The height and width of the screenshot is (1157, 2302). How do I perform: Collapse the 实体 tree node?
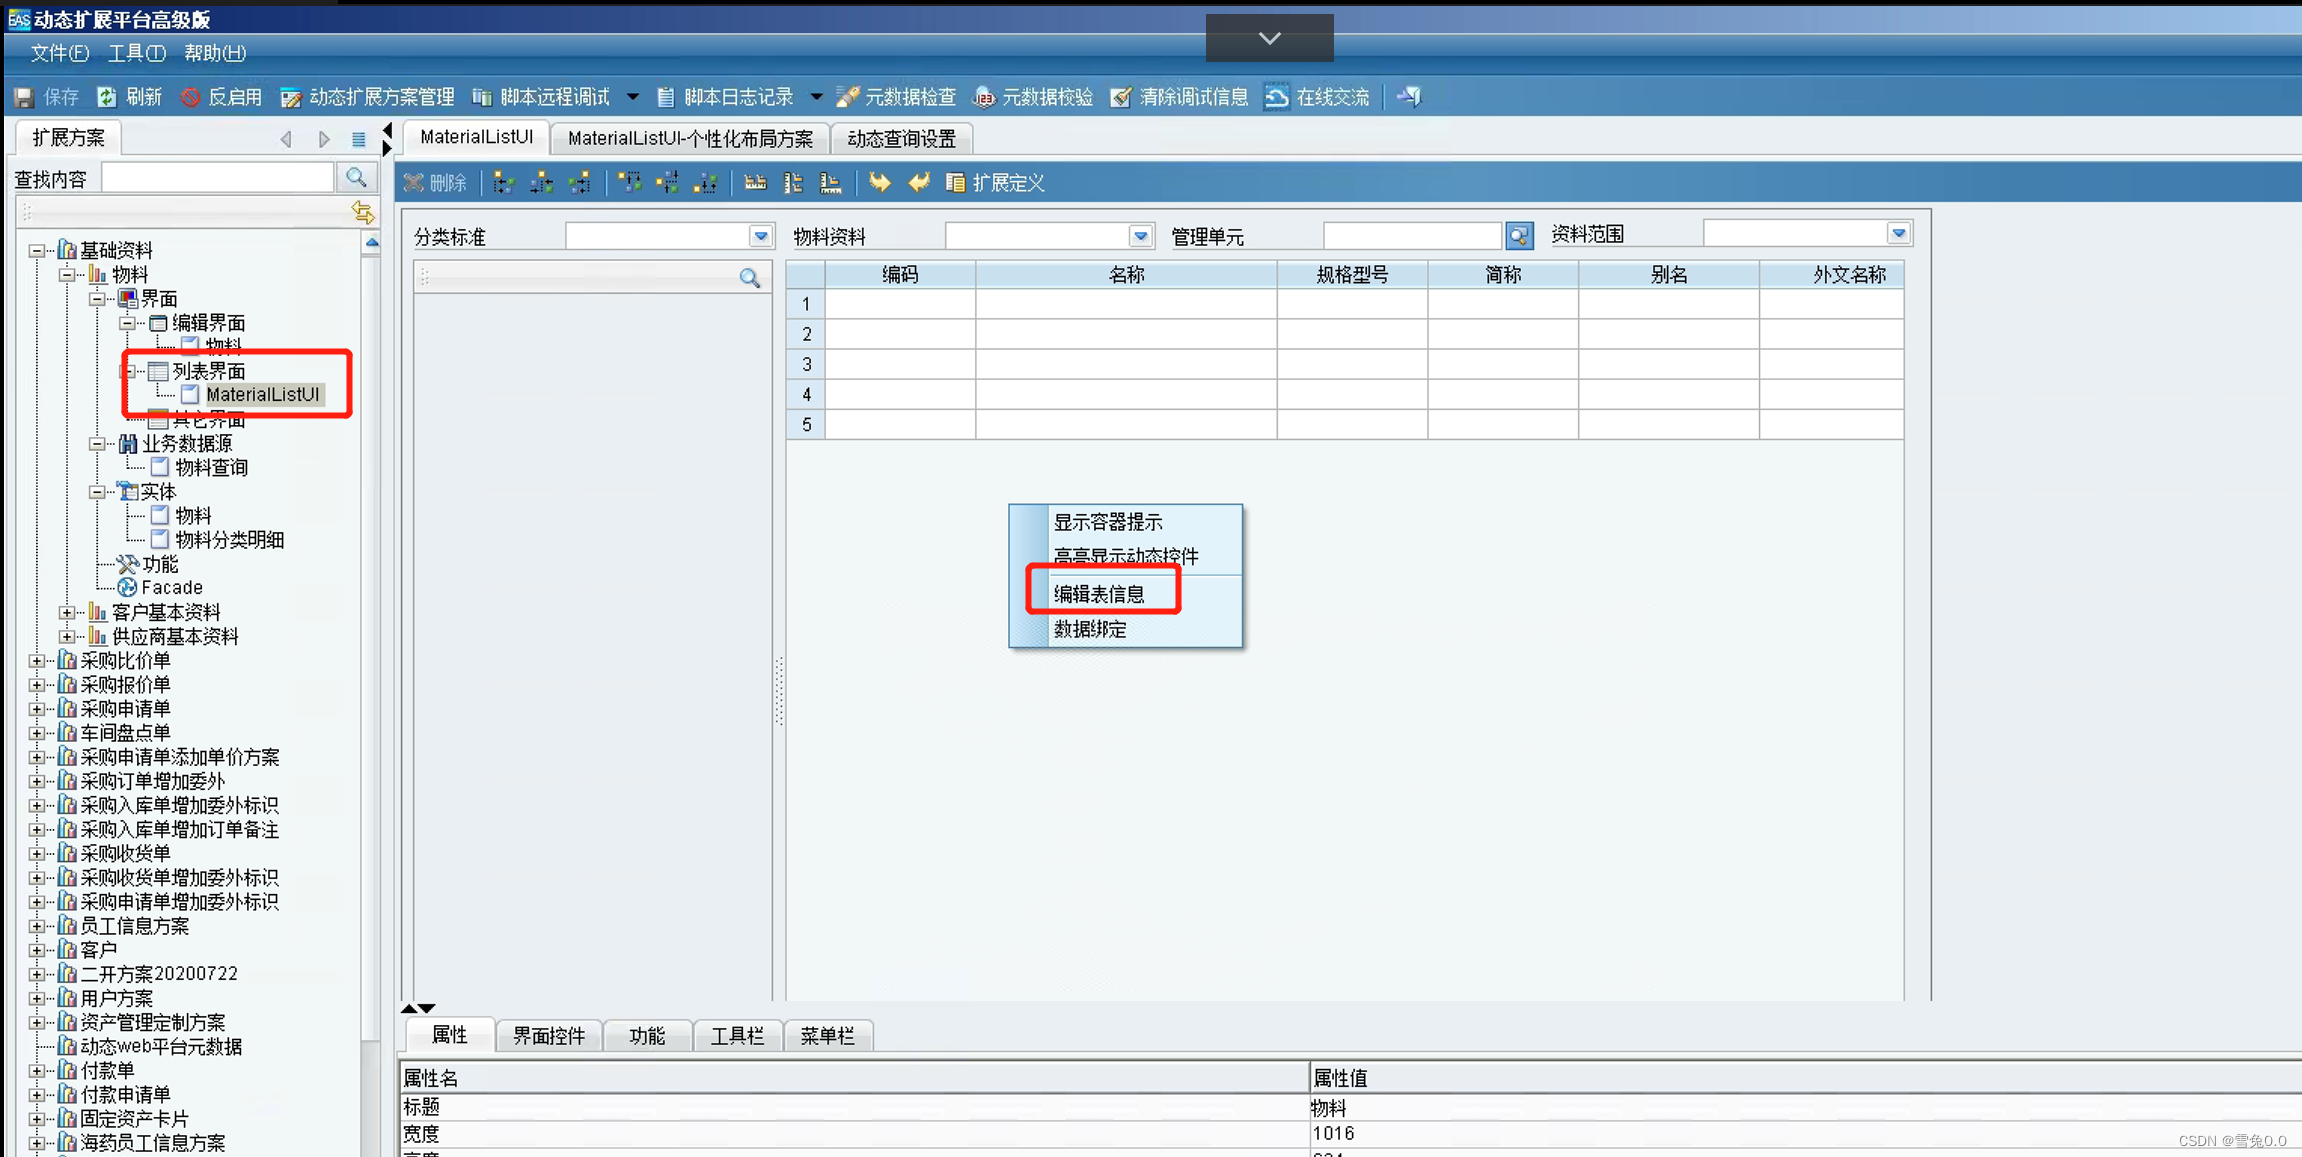tap(97, 492)
